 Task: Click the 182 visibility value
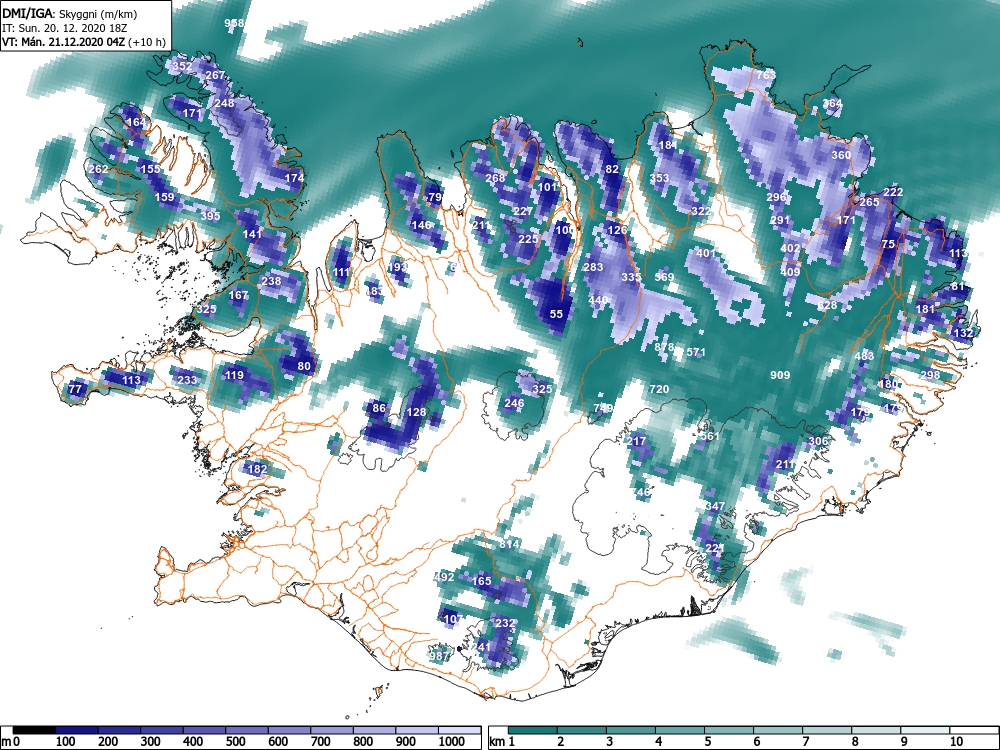[x=257, y=469]
